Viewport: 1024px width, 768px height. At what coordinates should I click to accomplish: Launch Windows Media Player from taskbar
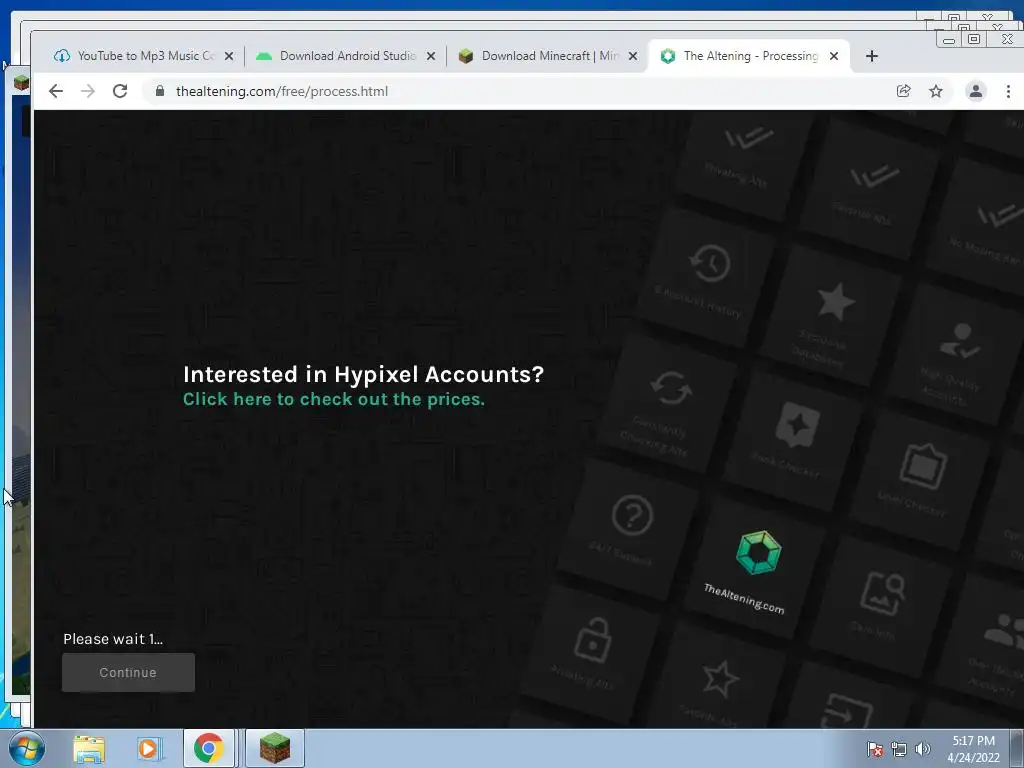coord(149,749)
